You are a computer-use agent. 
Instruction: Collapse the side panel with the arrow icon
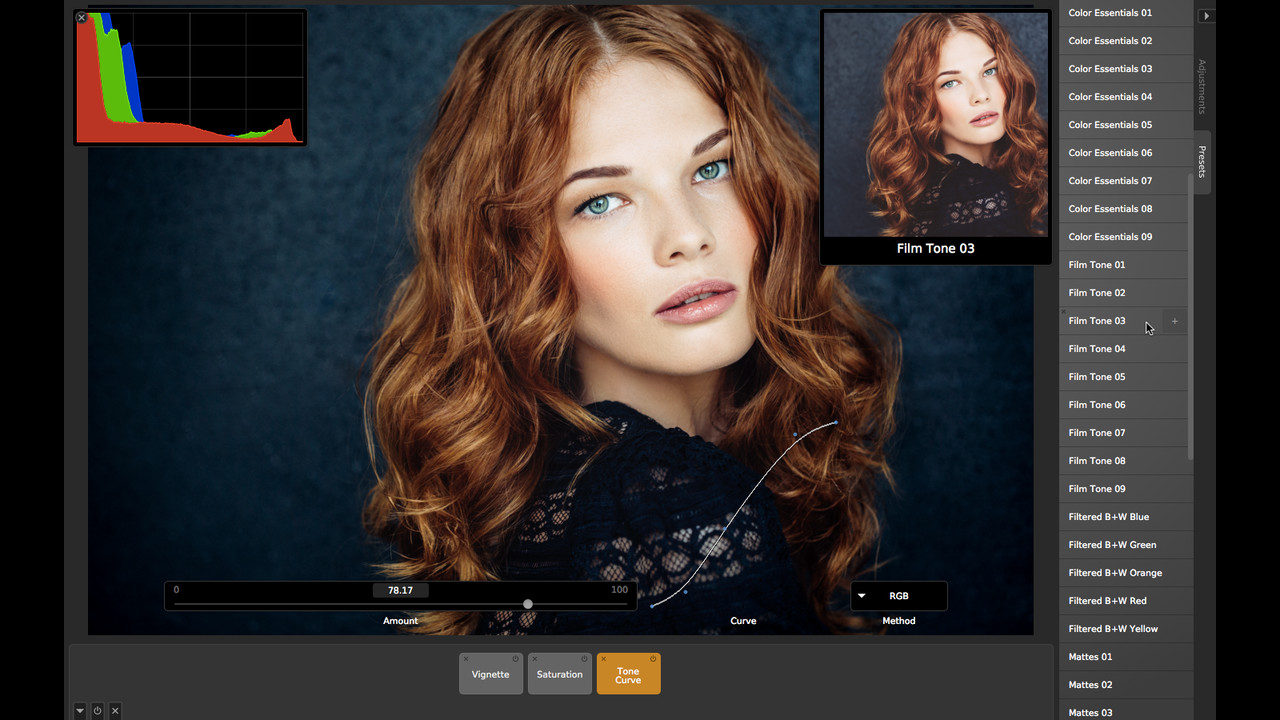1206,16
